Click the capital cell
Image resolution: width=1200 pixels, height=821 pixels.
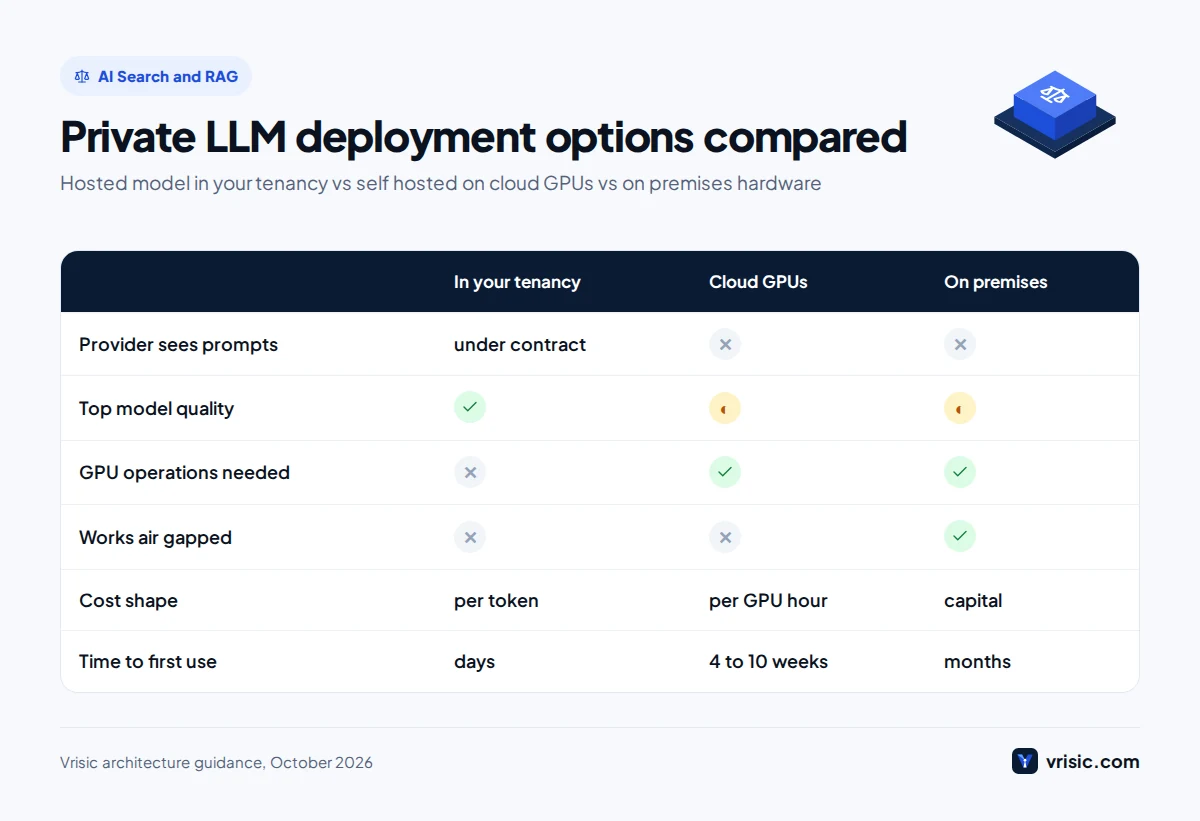pyautogui.click(x=973, y=600)
